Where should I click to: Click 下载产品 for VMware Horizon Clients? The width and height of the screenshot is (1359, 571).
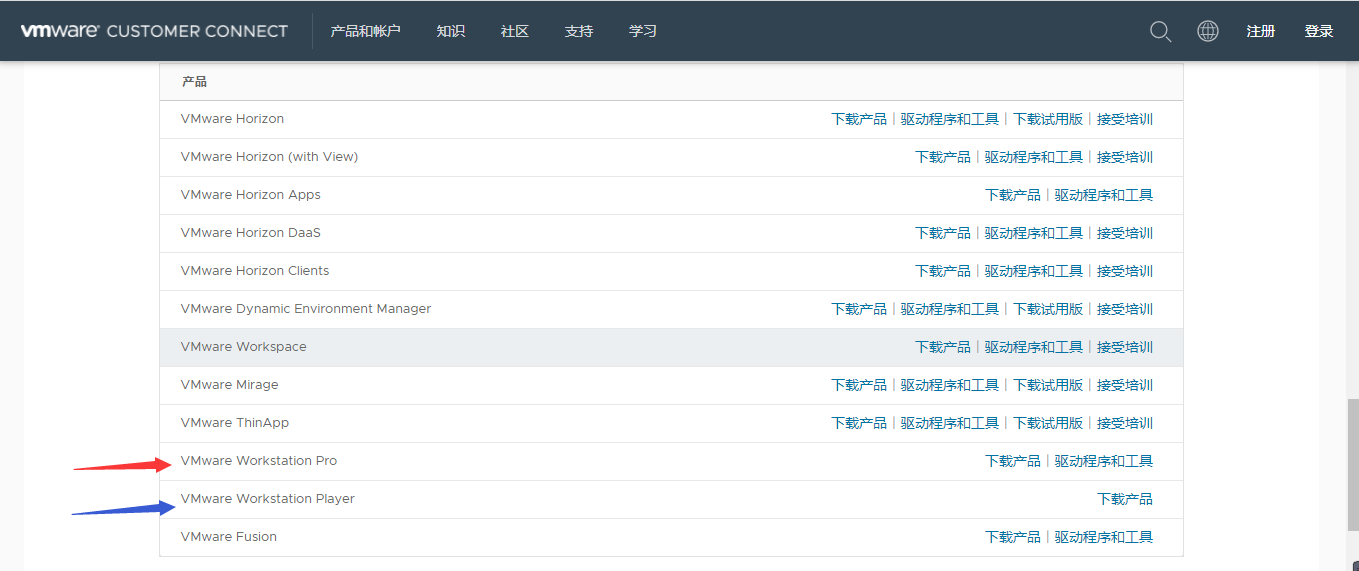pyautogui.click(x=943, y=271)
